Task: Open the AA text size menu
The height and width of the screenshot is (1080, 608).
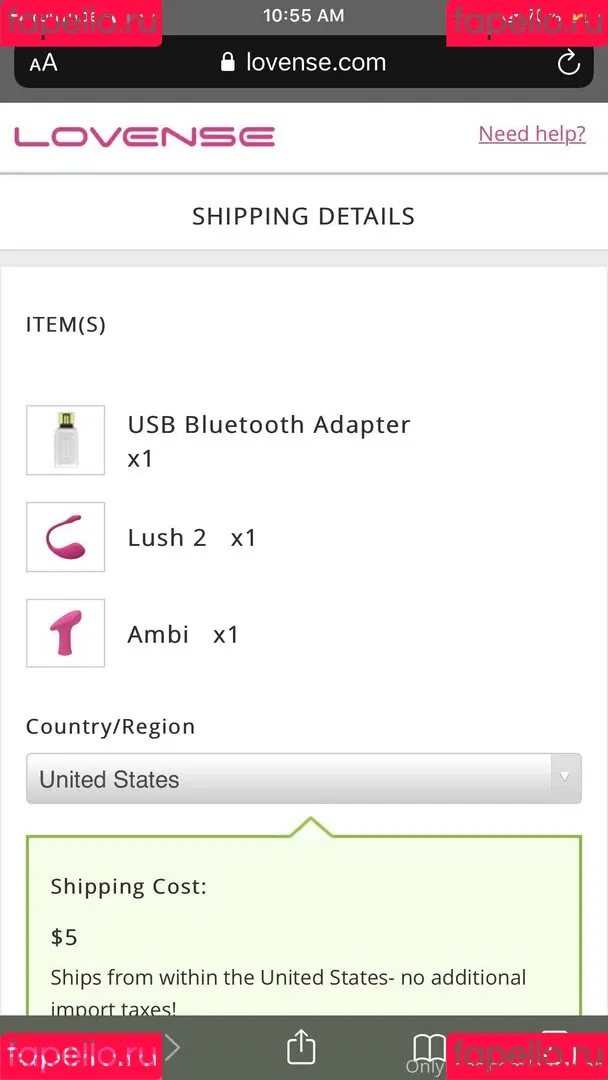Action: pyautogui.click(x=43, y=63)
